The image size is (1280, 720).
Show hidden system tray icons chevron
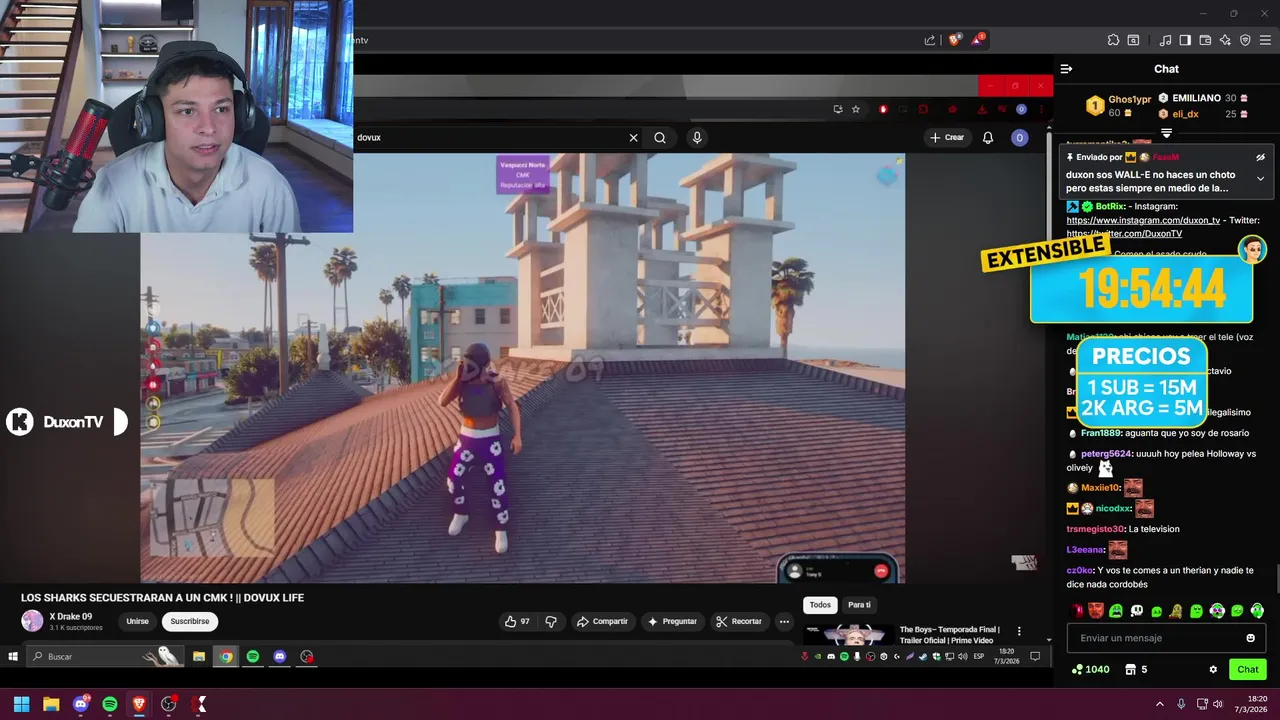click(x=1160, y=704)
